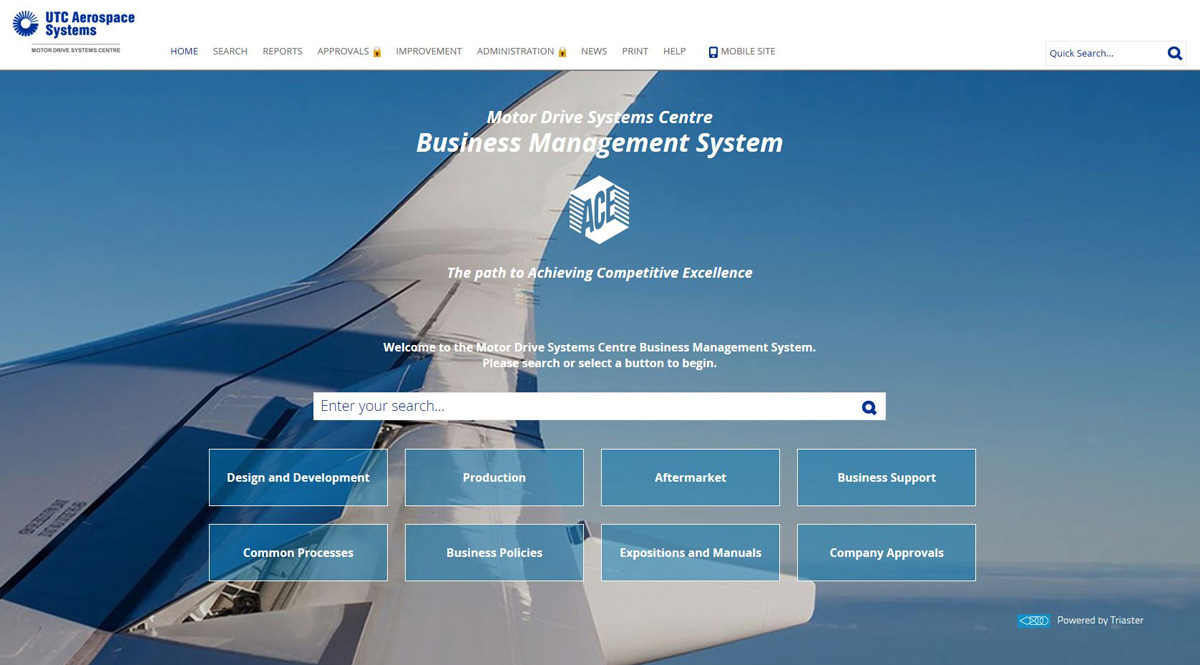Viewport: 1200px width, 665px height.
Task: Click the Quick Search magnifier icon
Action: [x=1175, y=53]
